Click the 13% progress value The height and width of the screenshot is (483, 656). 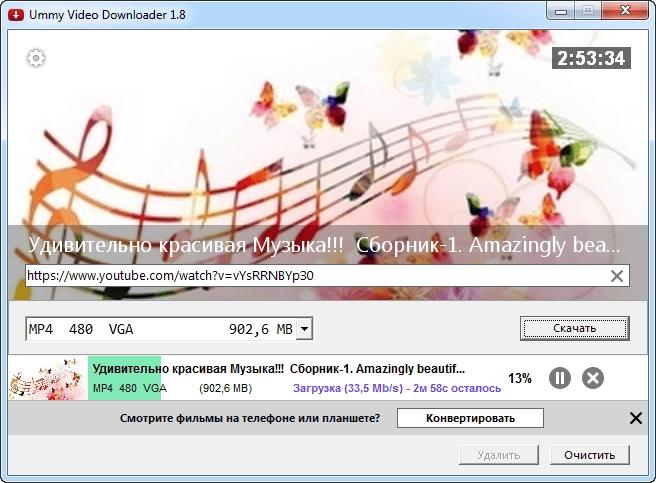[520, 378]
